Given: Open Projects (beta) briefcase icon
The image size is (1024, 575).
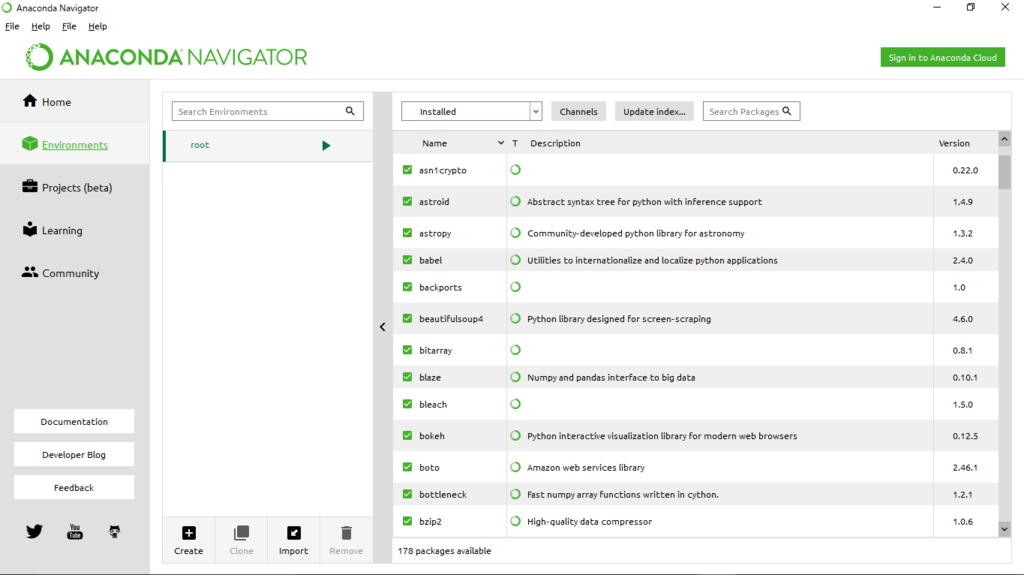Looking at the screenshot, I should [29, 186].
